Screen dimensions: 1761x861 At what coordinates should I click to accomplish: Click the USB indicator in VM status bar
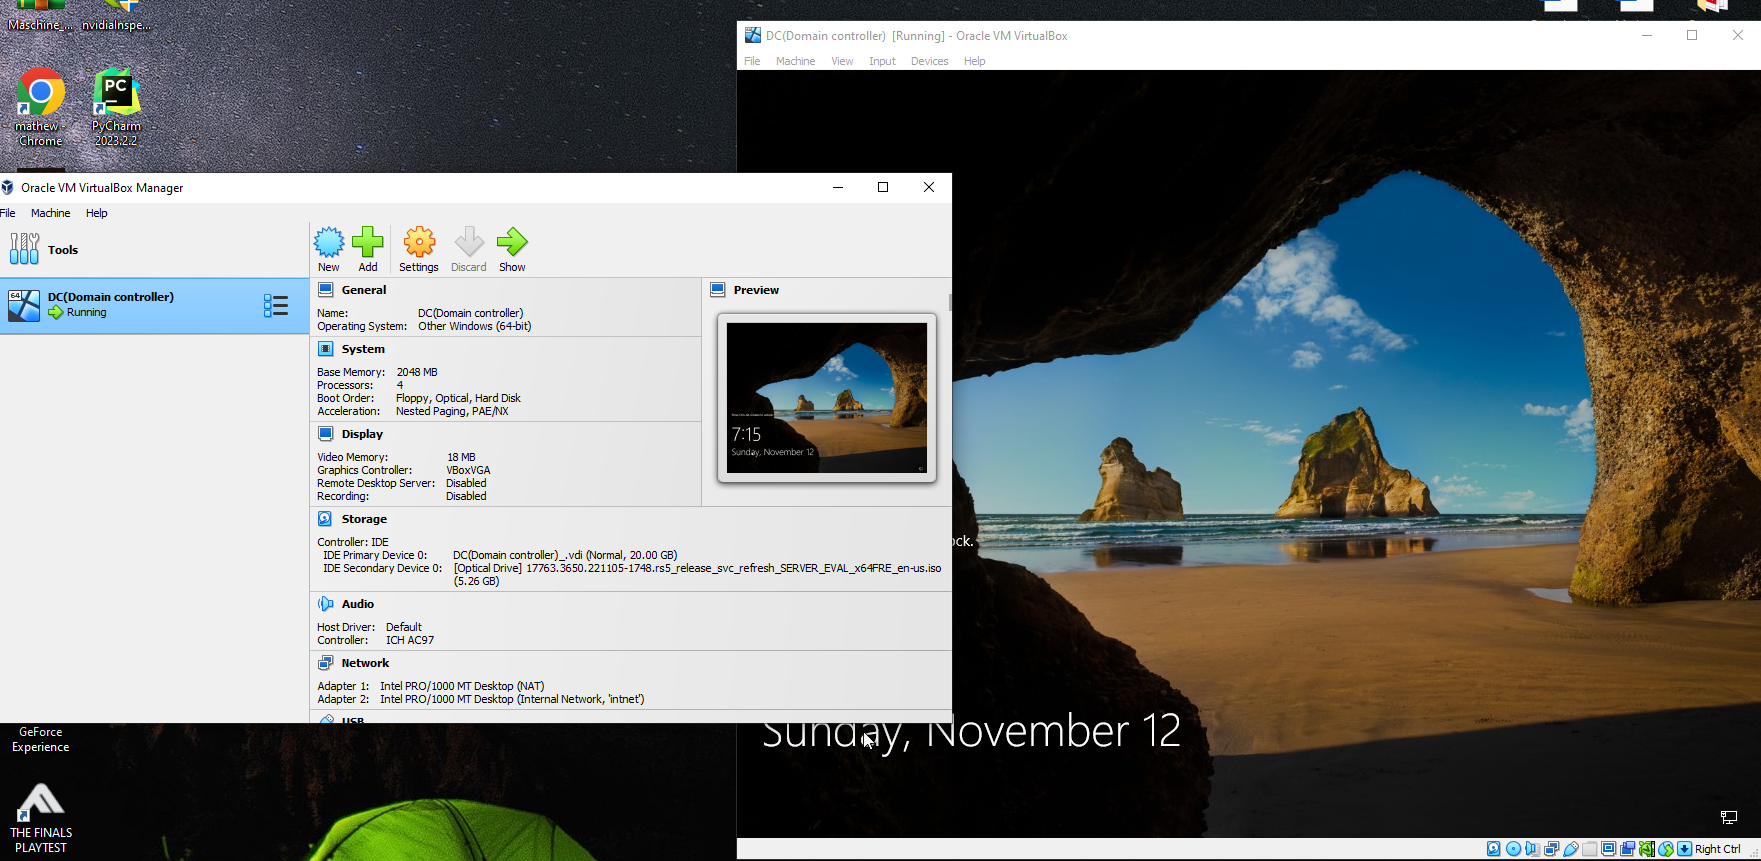tap(1571, 849)
